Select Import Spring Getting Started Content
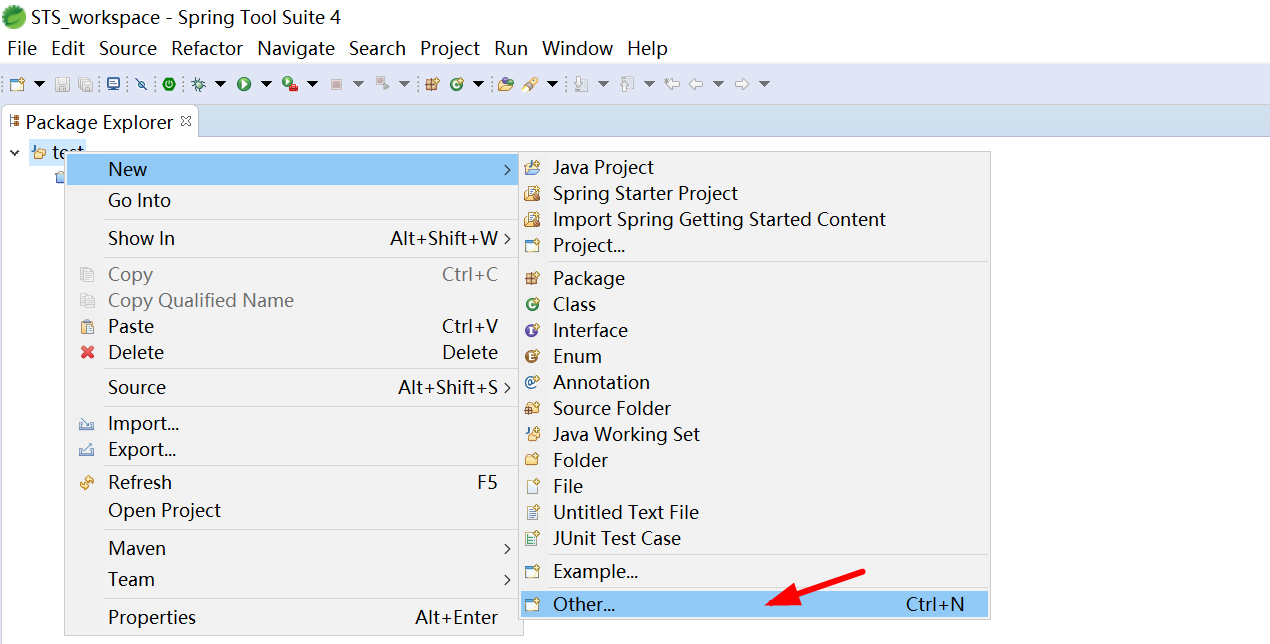Screen dimensions: 1270x644 point(754,219)
